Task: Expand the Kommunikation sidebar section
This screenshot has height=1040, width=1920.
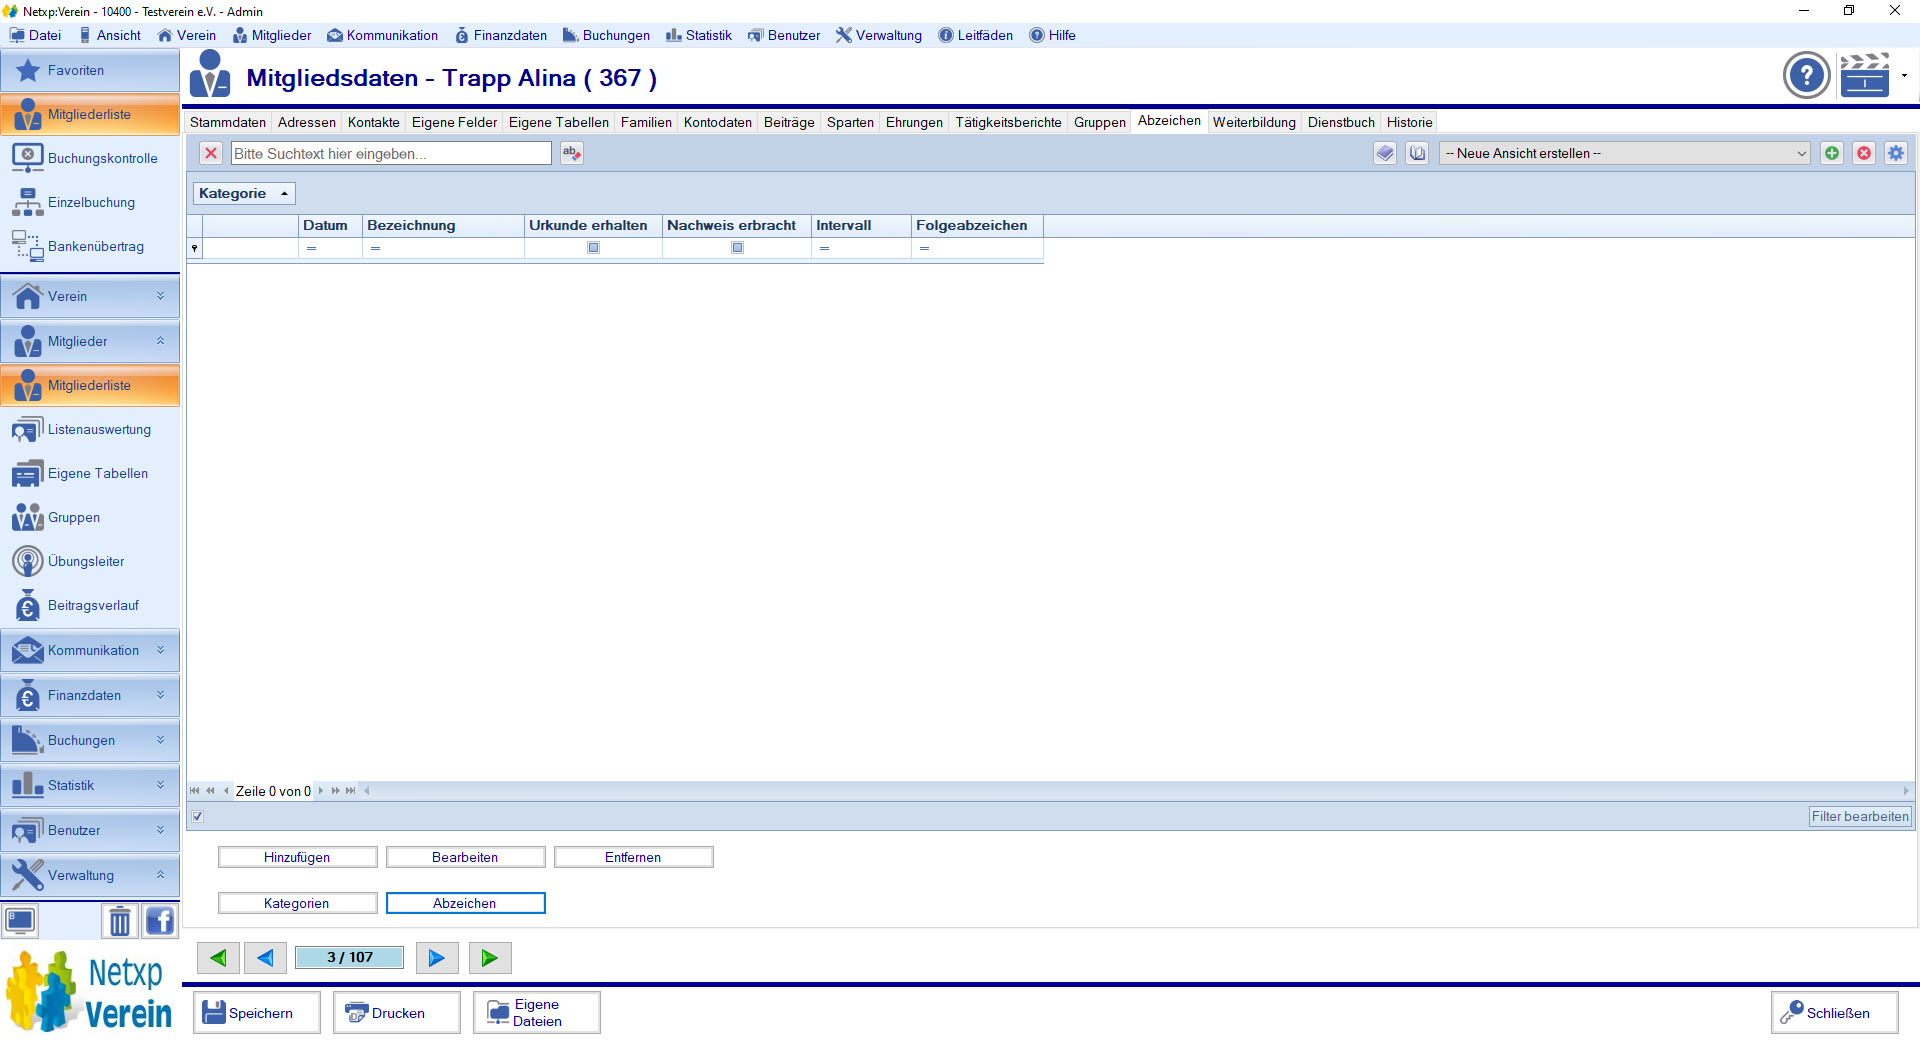Action: coord(90,651)
